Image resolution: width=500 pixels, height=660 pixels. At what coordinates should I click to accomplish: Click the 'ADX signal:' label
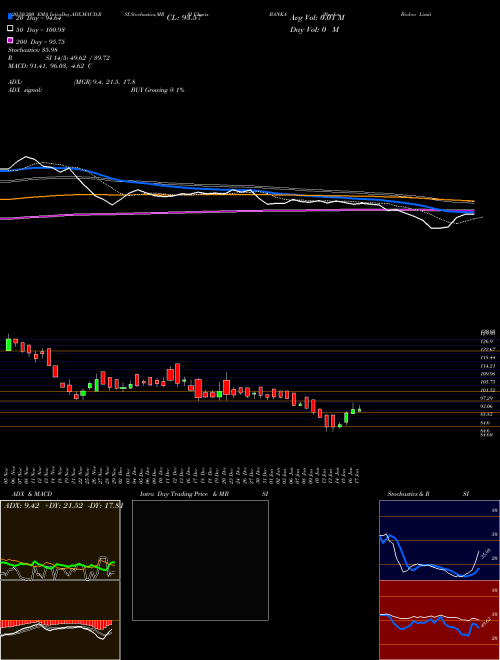click(25, 90)
